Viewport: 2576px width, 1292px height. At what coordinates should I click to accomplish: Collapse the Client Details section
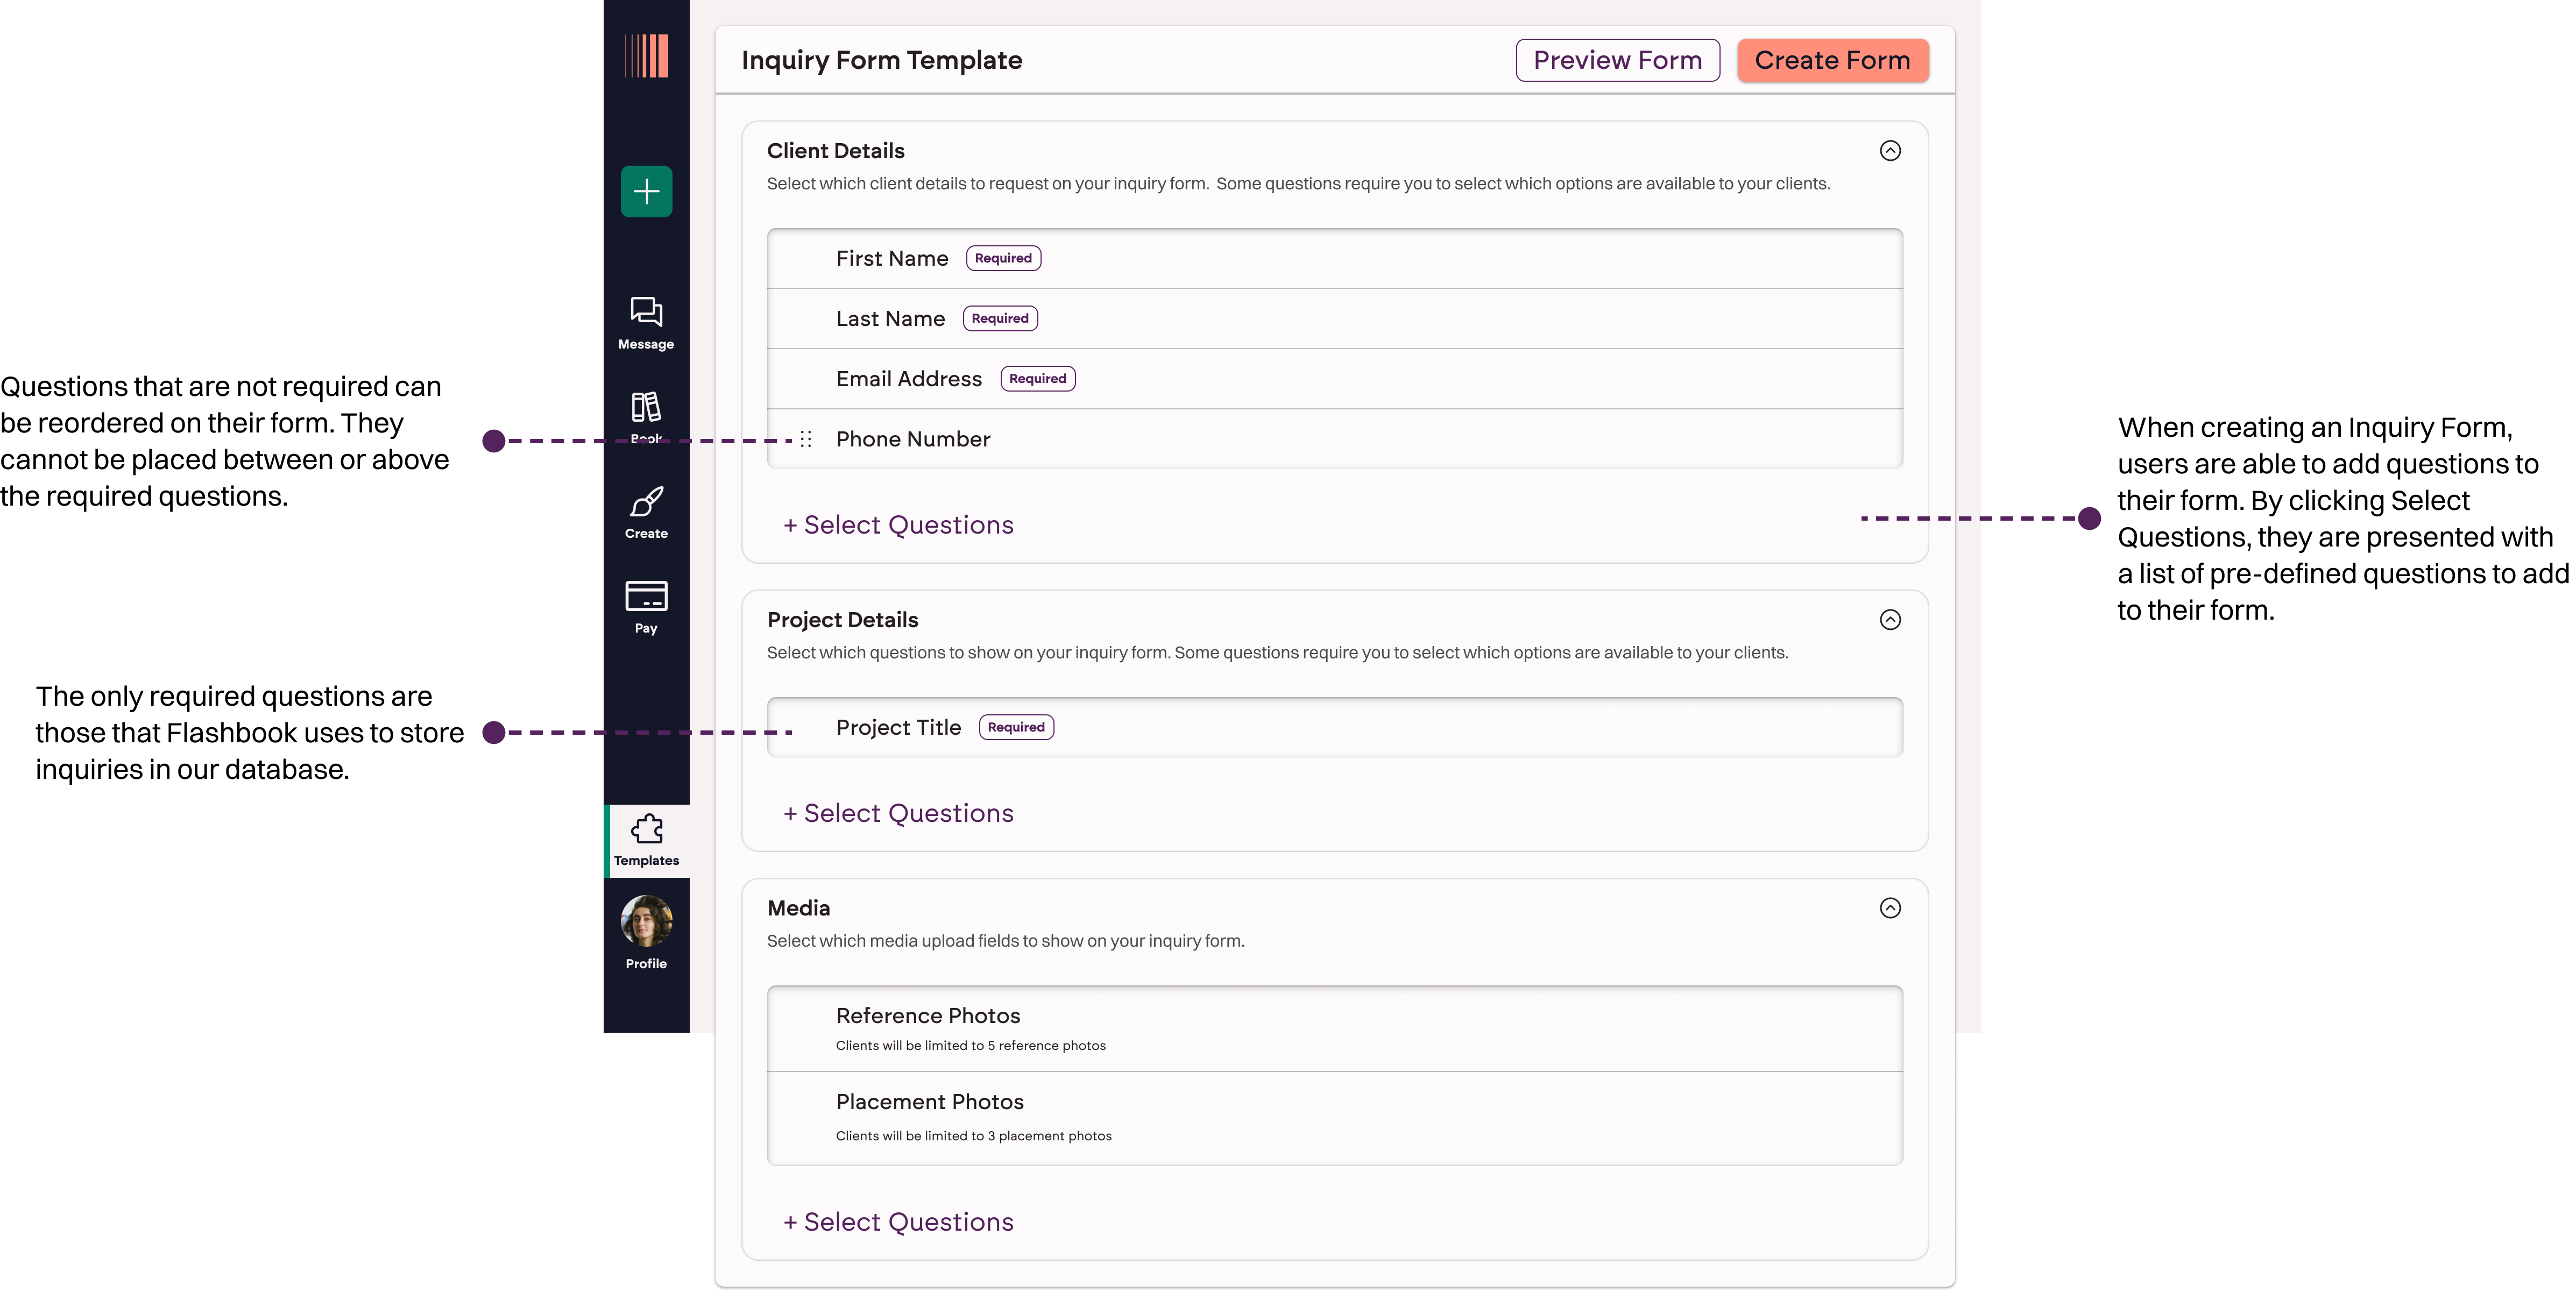(x=1889, y=151)
